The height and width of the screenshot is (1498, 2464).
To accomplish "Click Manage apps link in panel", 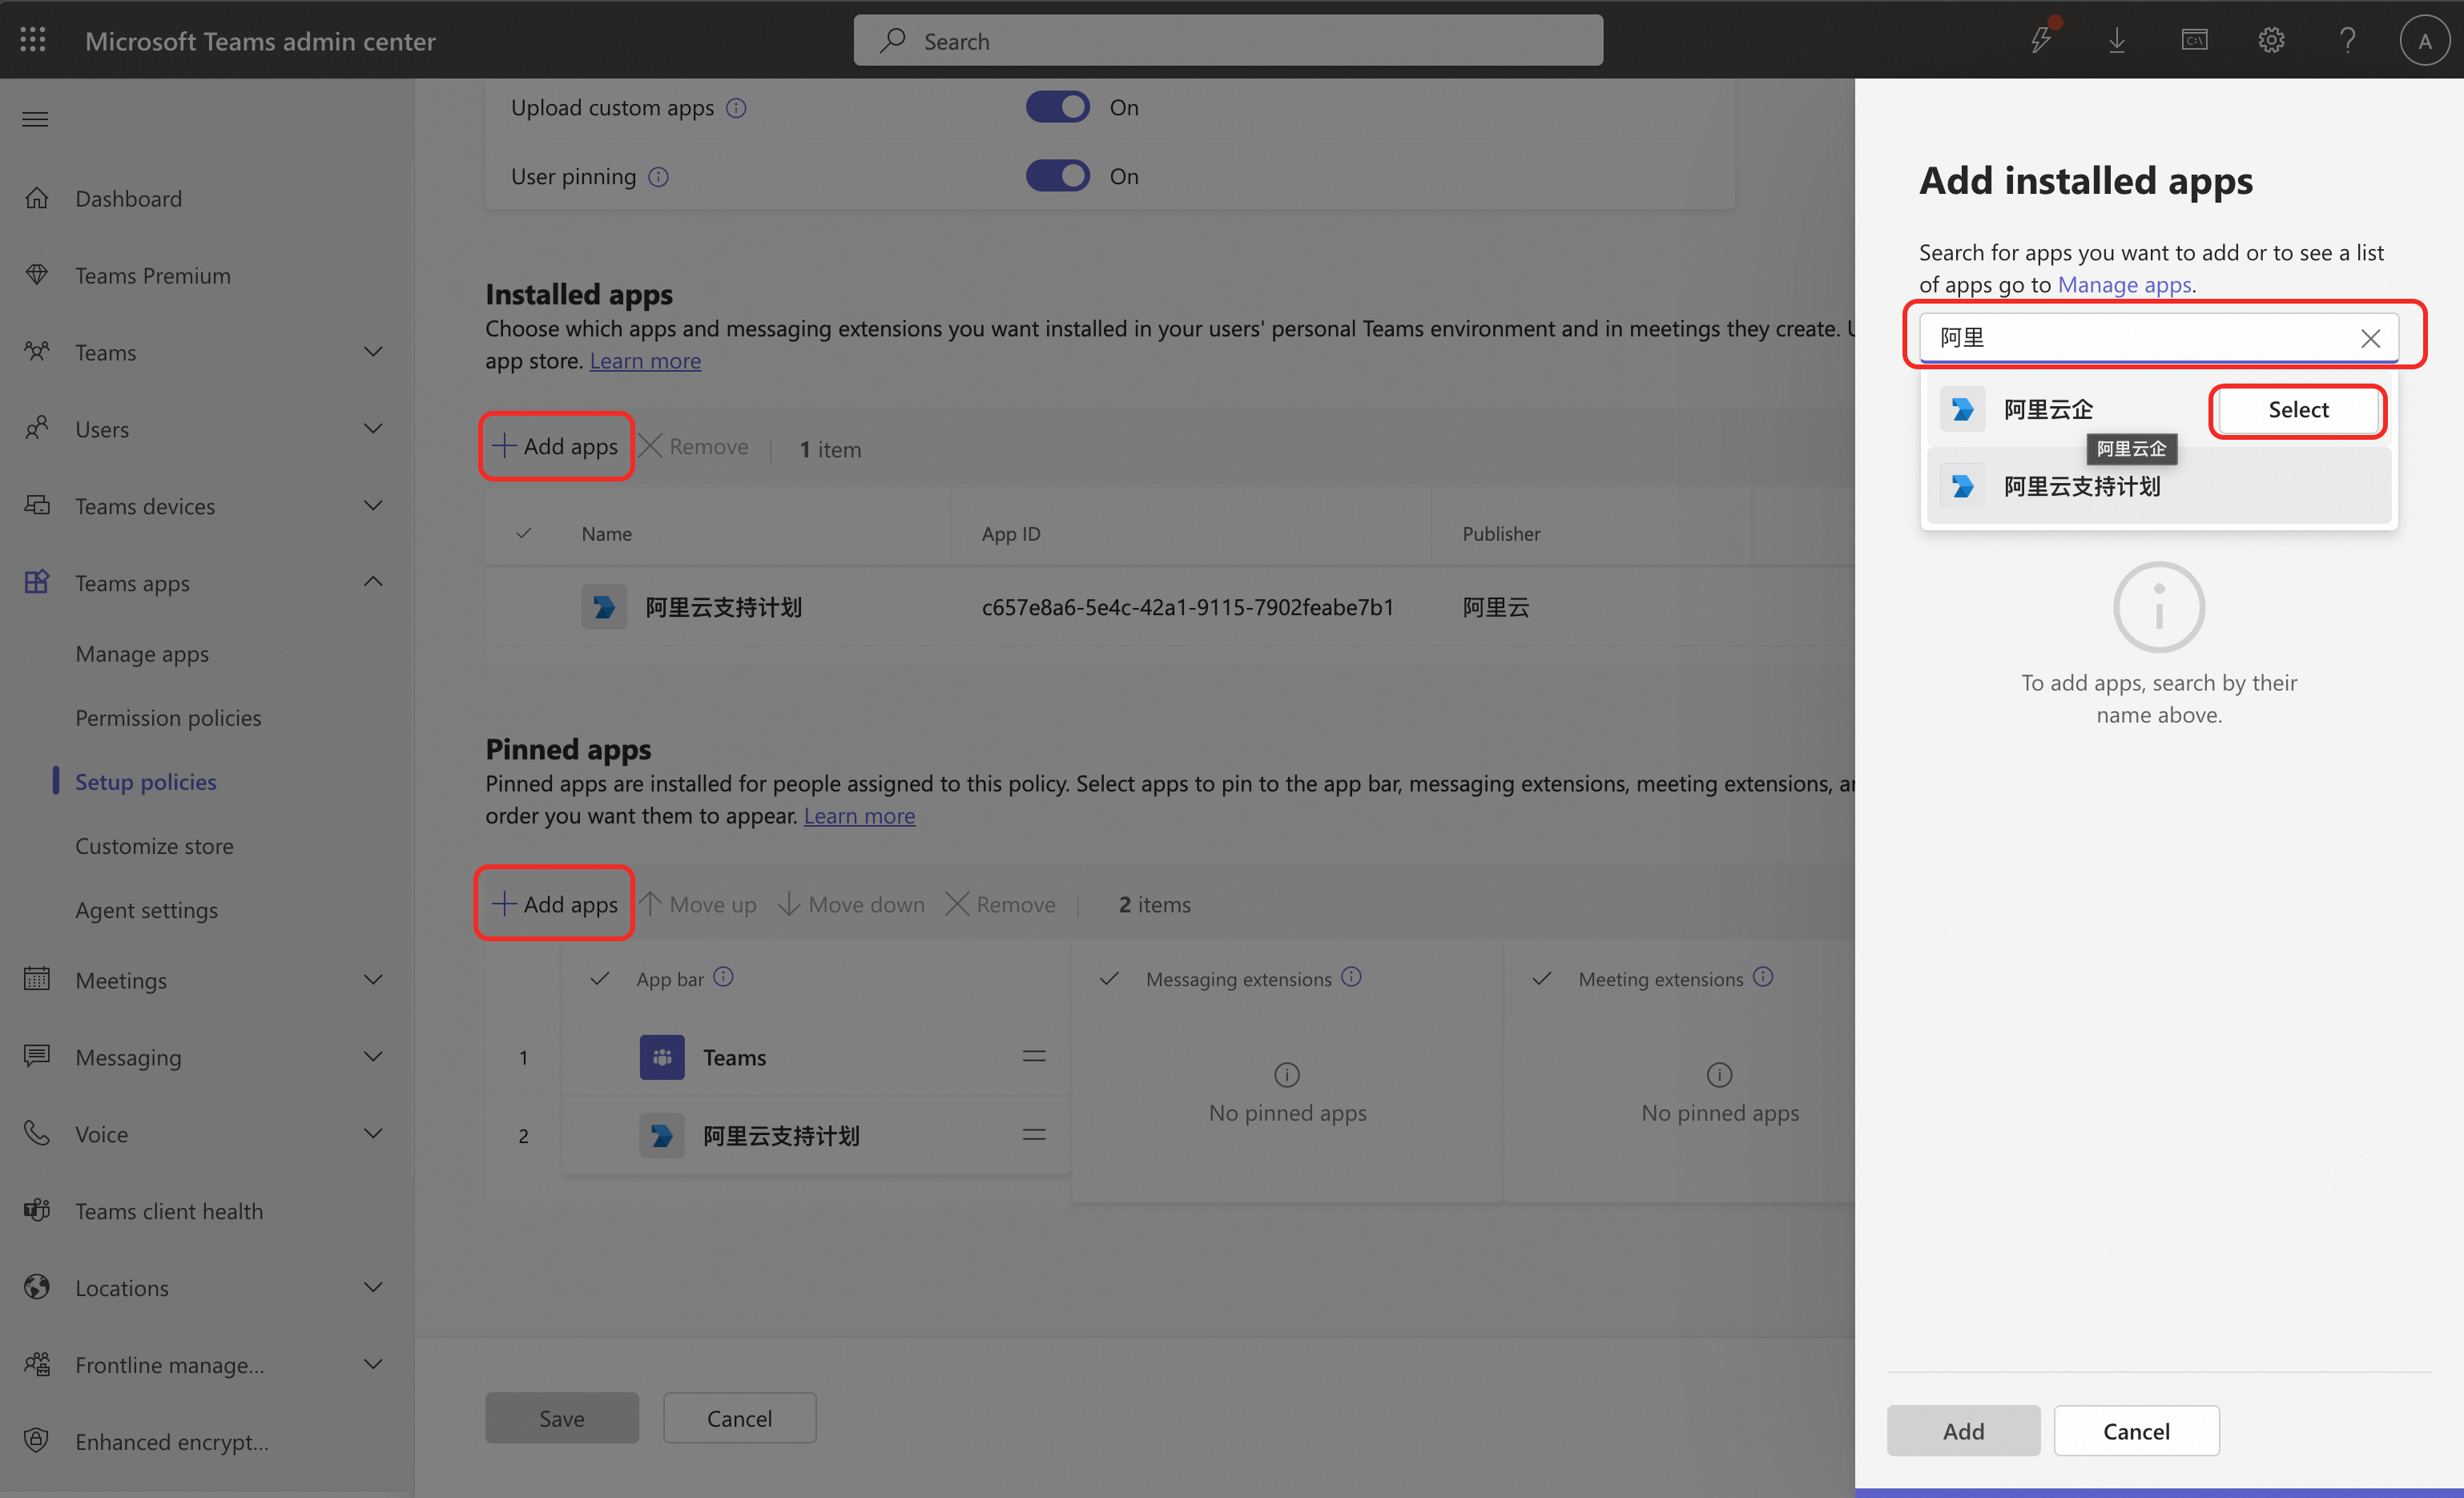I will click(x=2124, y=285).
